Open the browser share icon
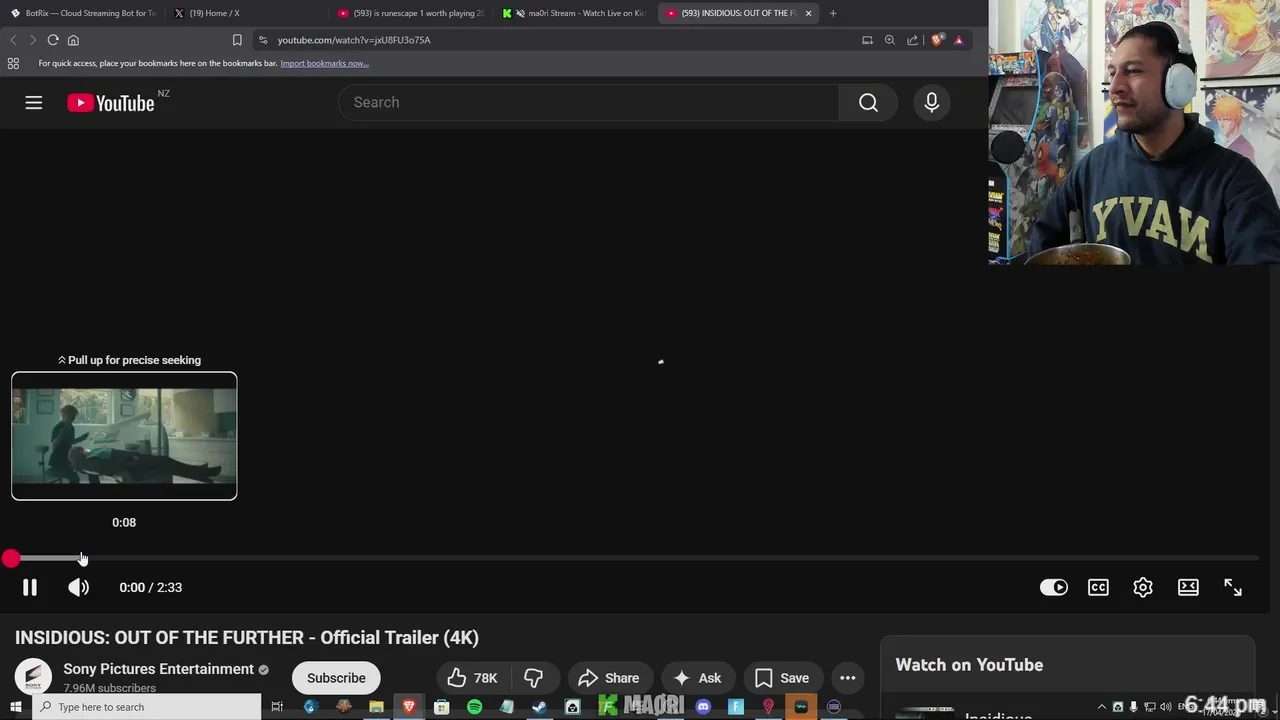 tap(912, 40)
